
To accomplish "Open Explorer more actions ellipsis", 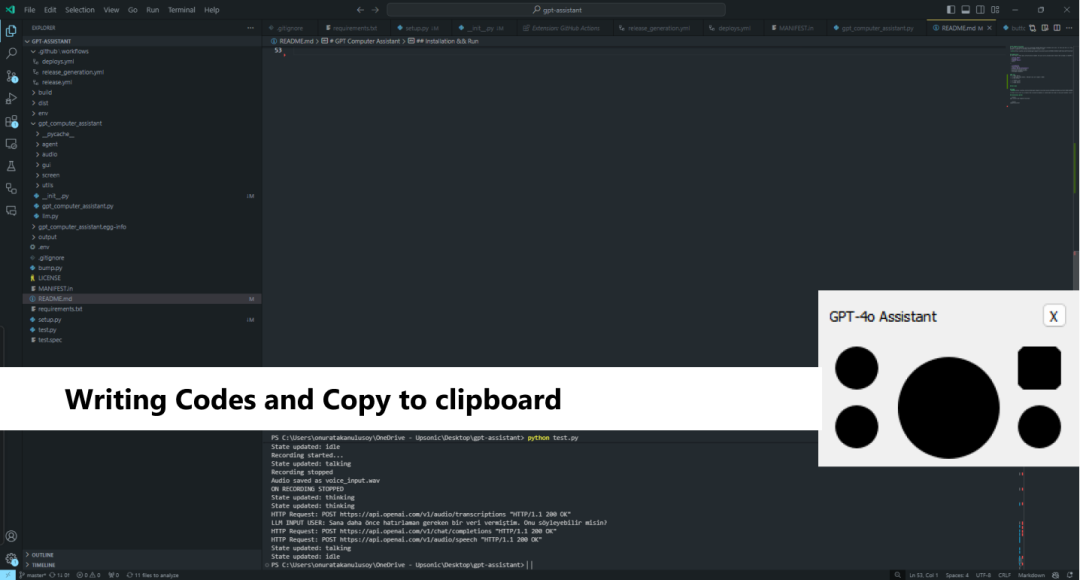I will coord(251,28).
